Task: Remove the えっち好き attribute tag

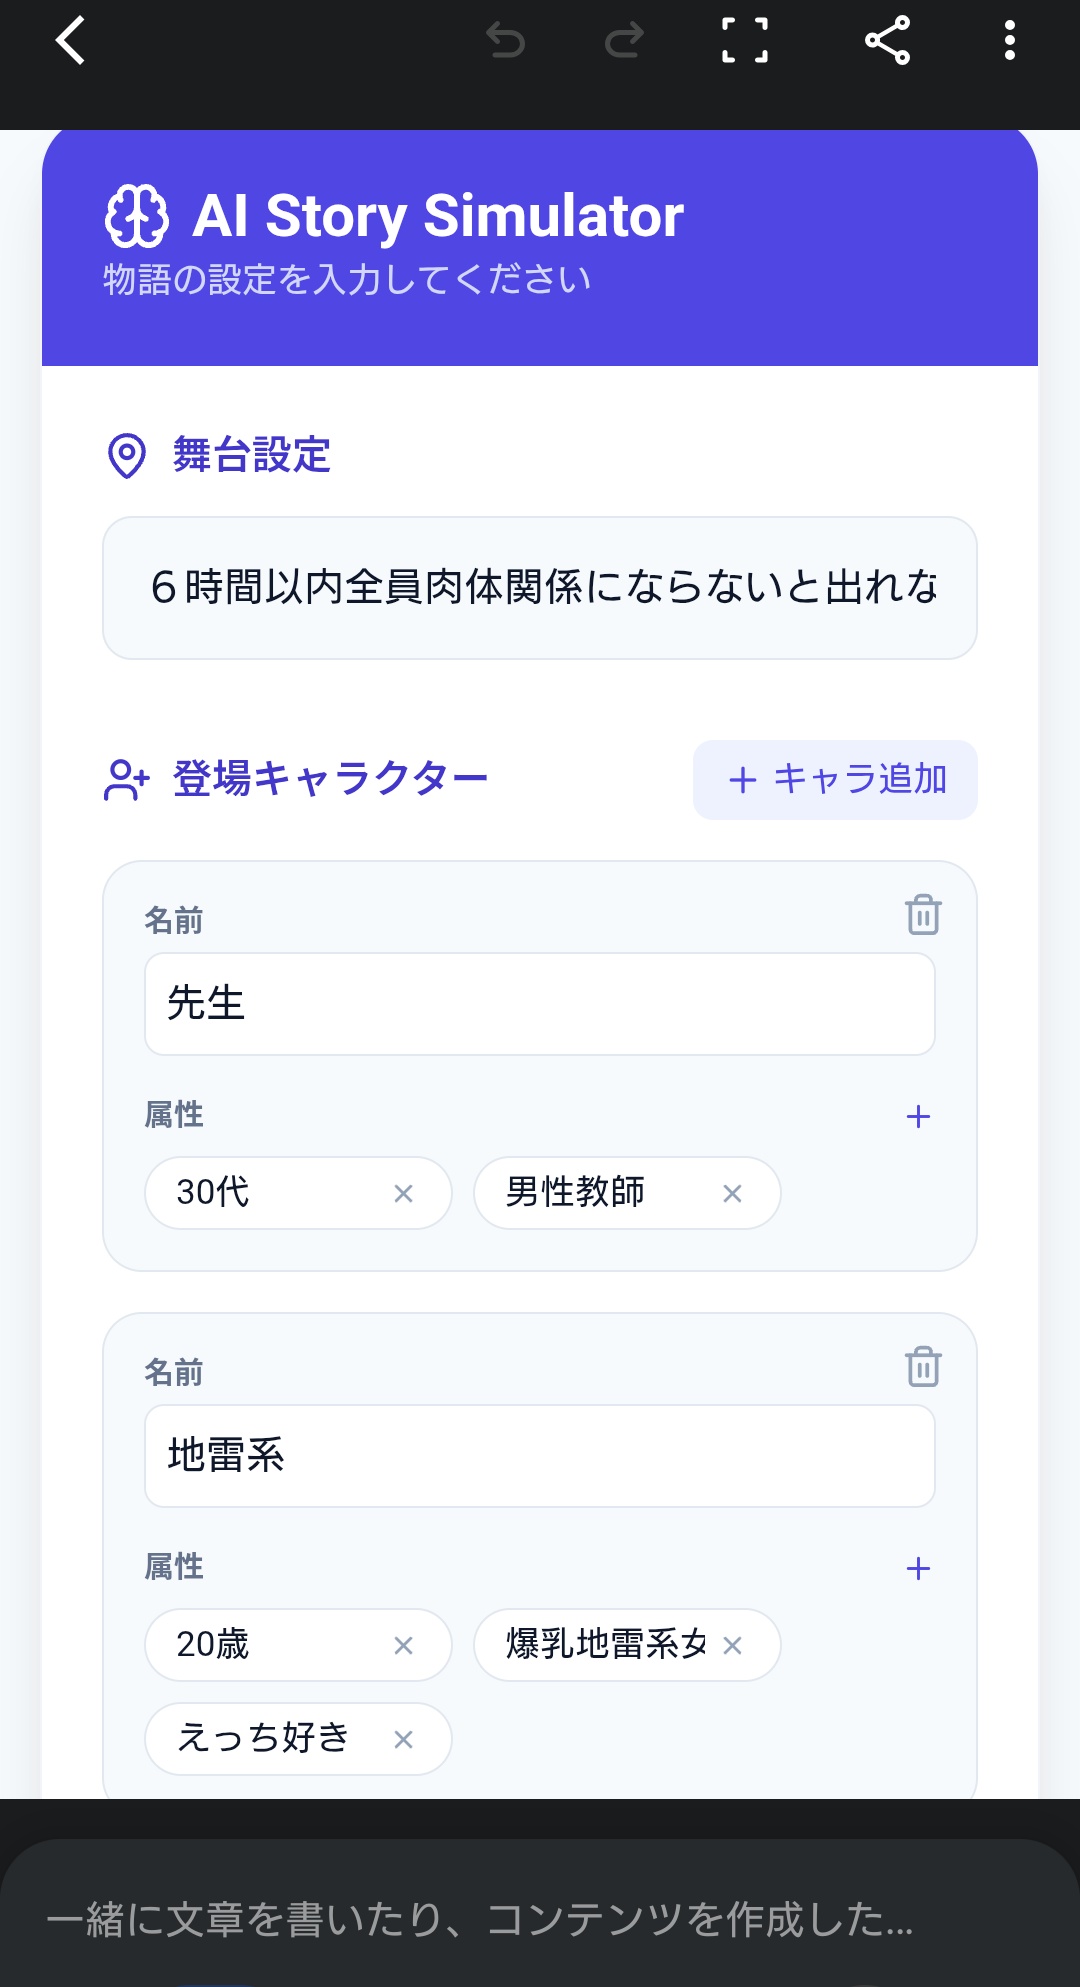Action: click(x=403, y=1739)
